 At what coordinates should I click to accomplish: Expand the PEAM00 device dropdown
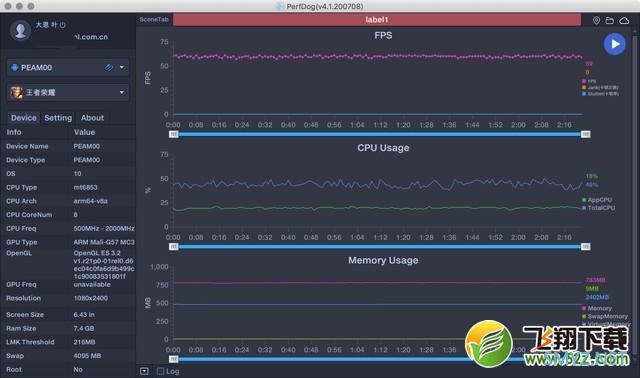coord(122,67)
